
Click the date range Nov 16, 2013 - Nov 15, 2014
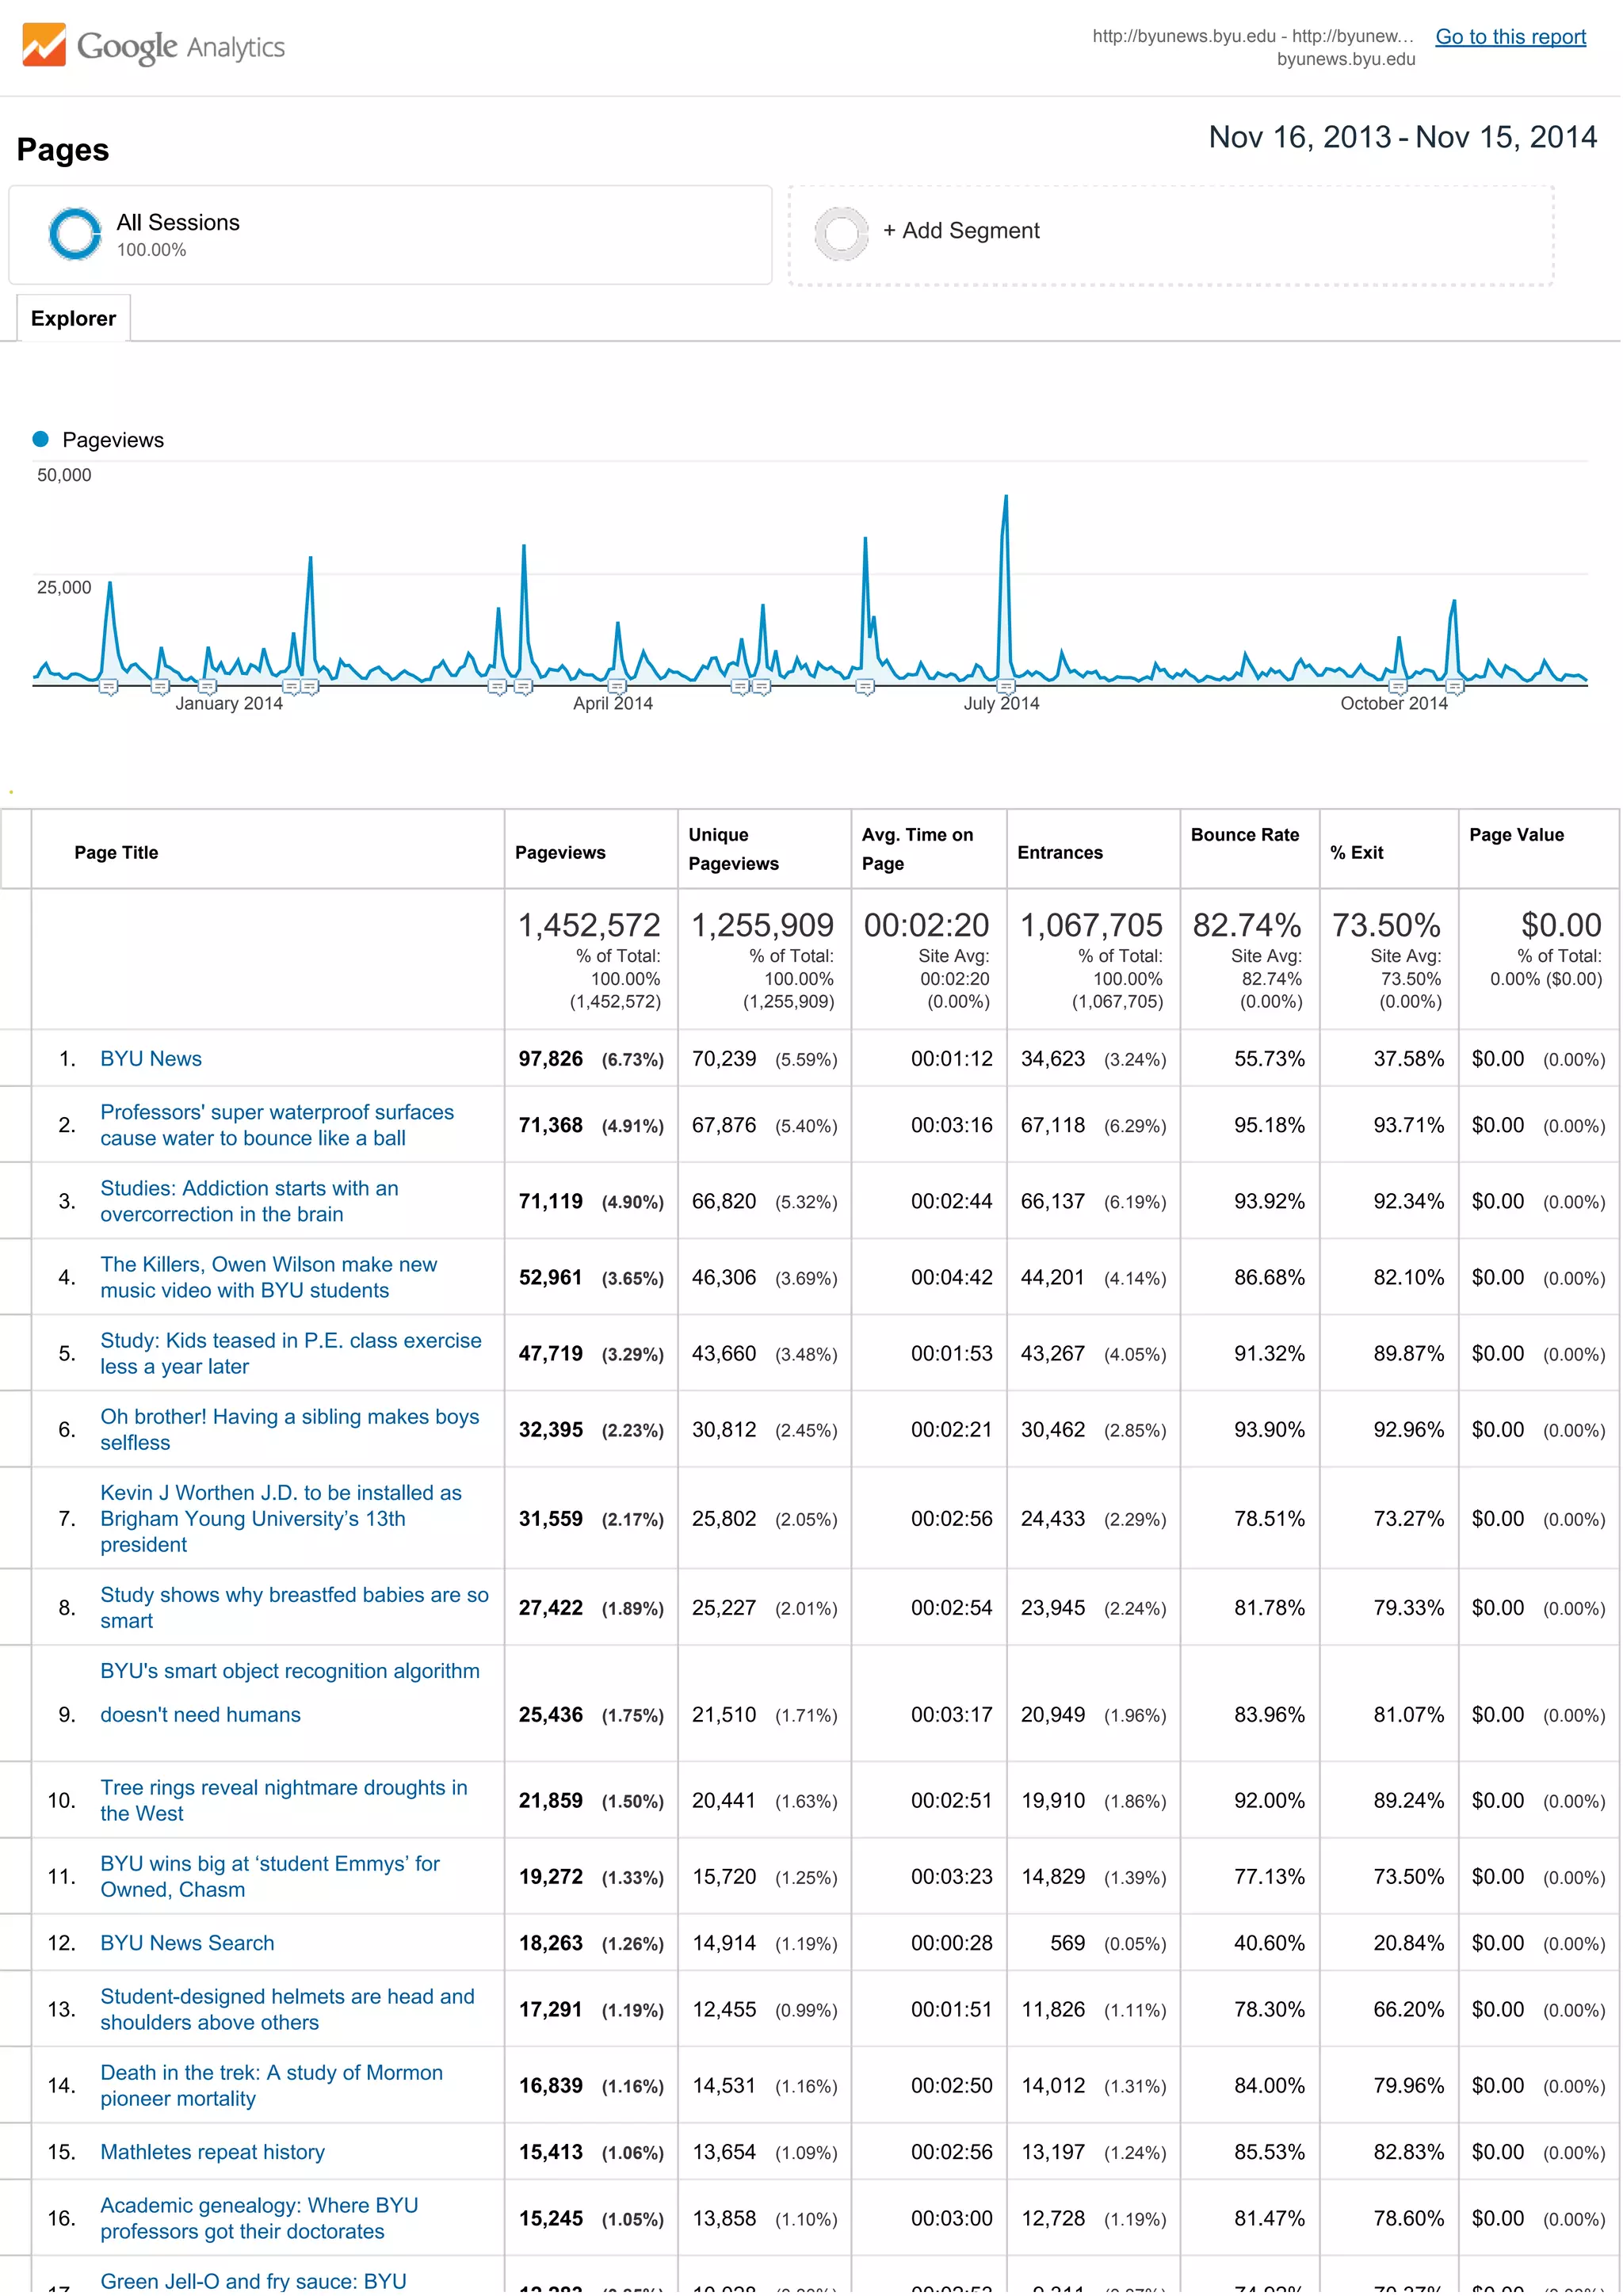coord(1402,137)
